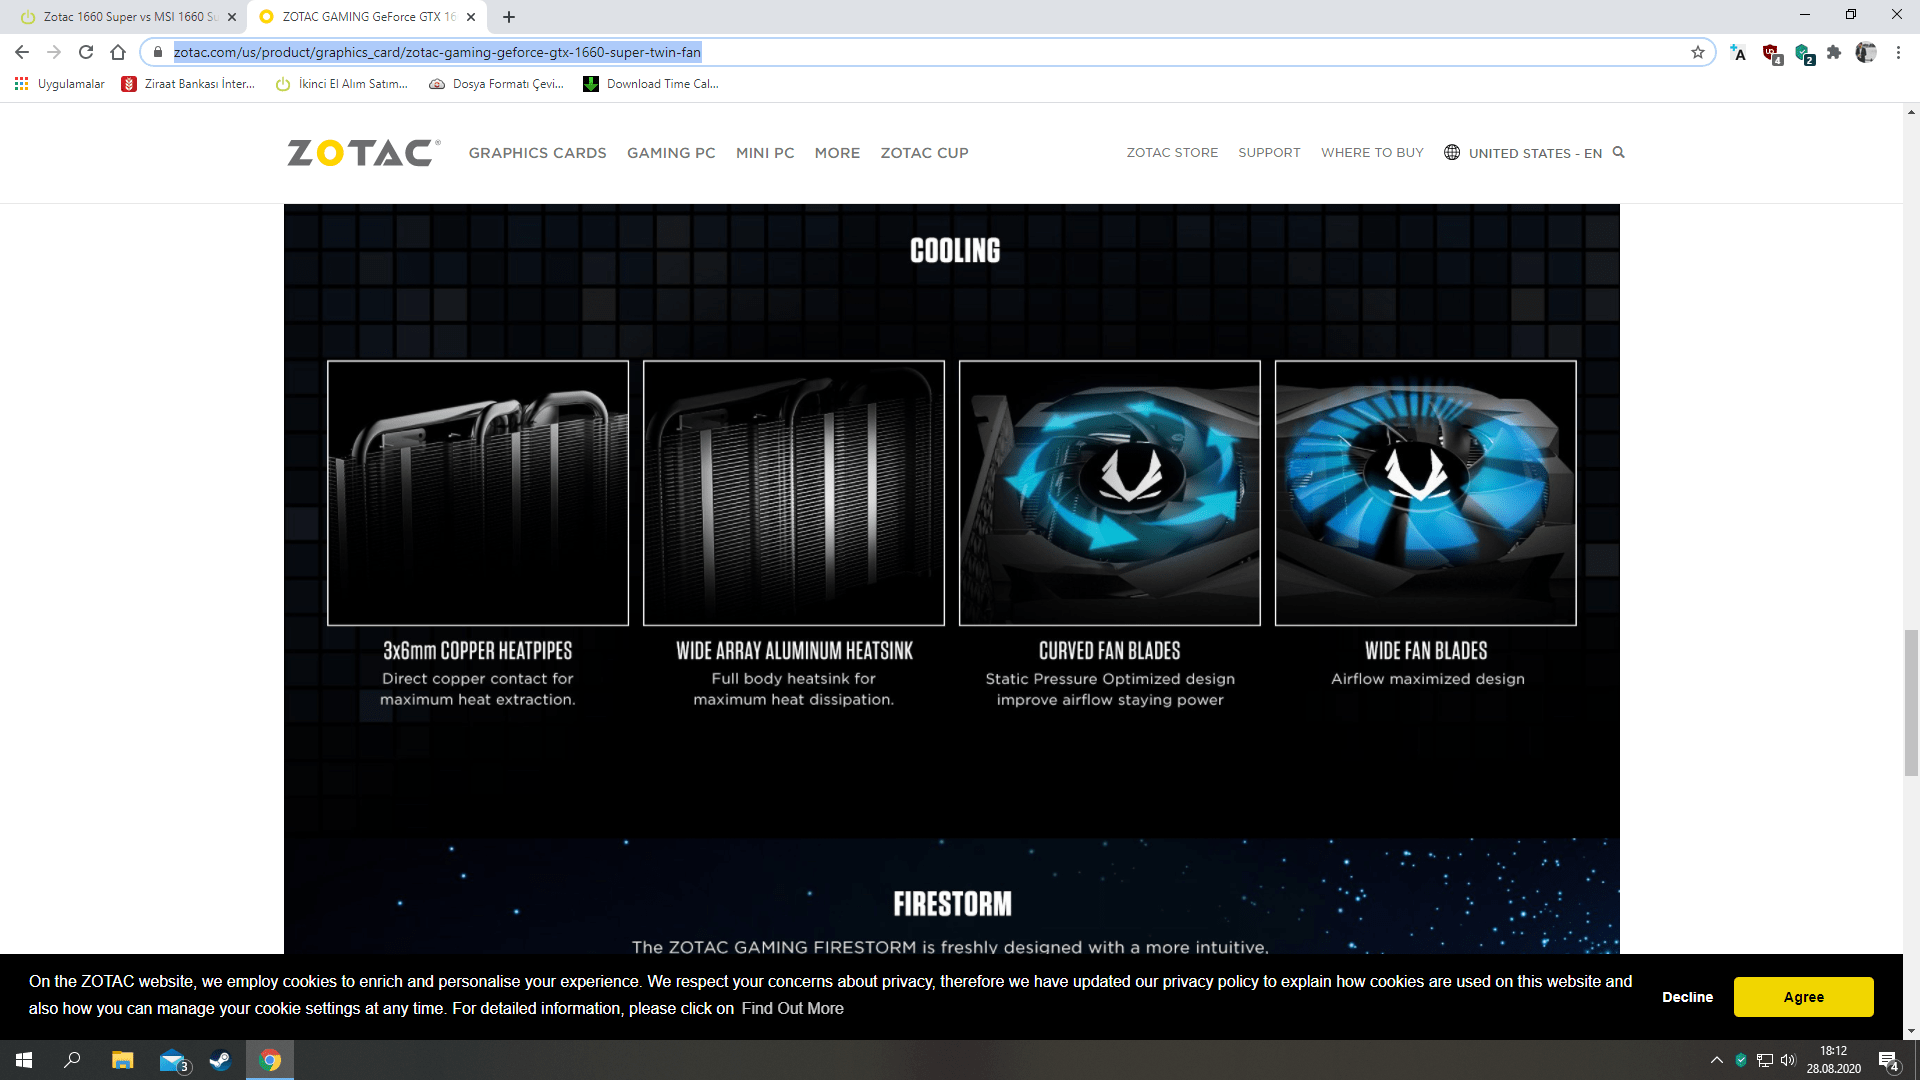Decline the cookie policy
Viewport: 1920px width, 1080px height.
coord(1687,997)
